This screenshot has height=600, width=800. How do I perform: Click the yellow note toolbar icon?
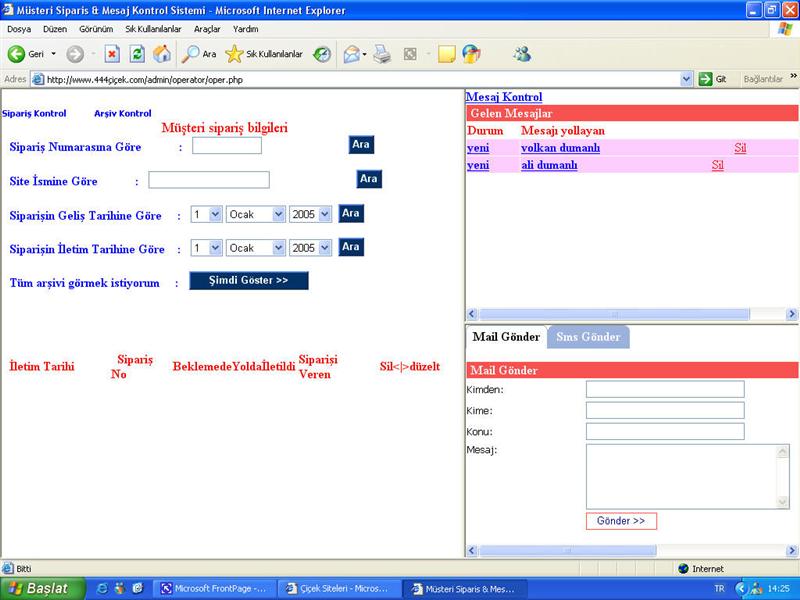click(x=446, y=54)
